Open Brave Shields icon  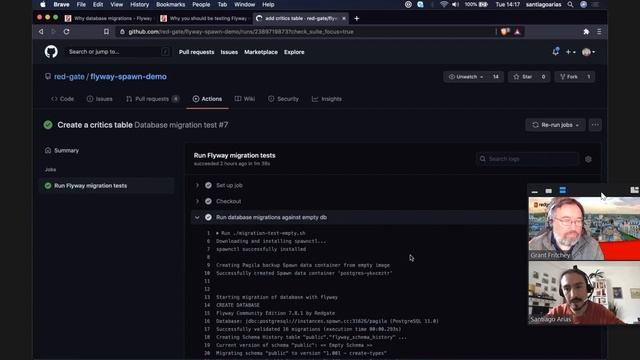(x=505, y=31)
